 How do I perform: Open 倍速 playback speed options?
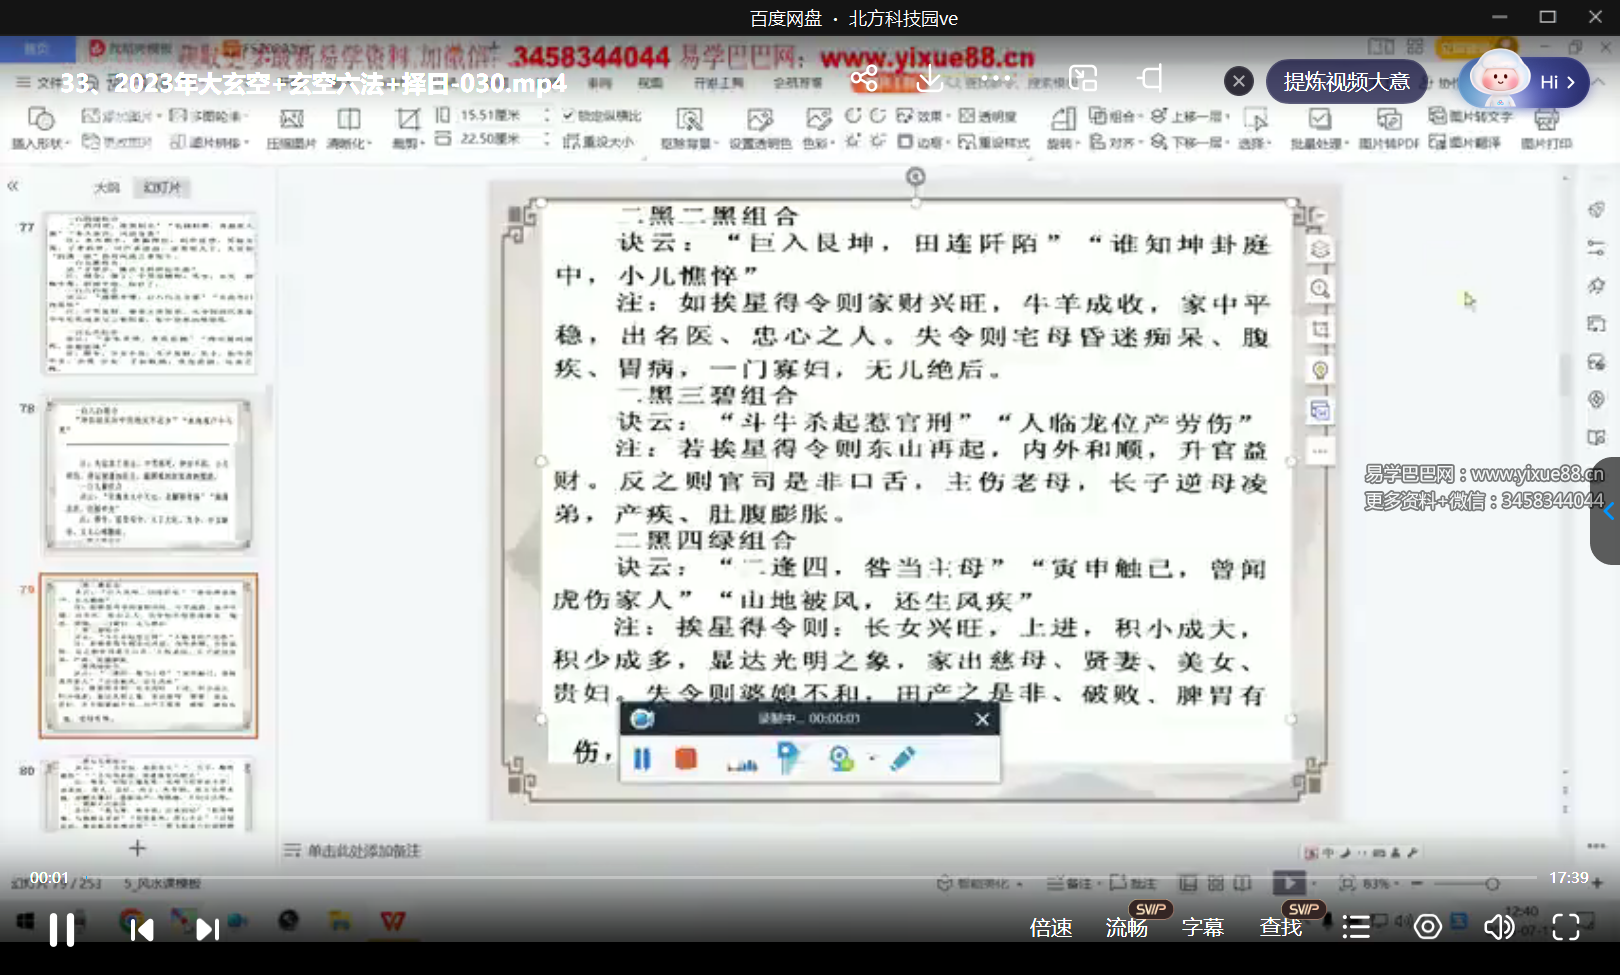point(1051,928)
